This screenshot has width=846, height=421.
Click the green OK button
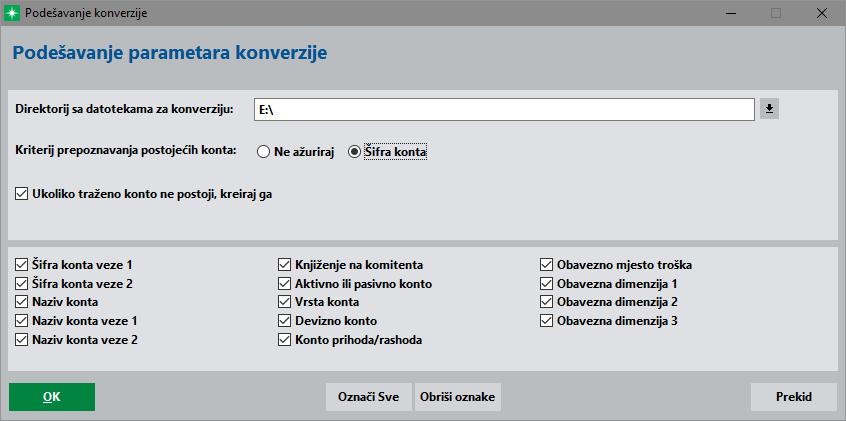coord(52,397)
